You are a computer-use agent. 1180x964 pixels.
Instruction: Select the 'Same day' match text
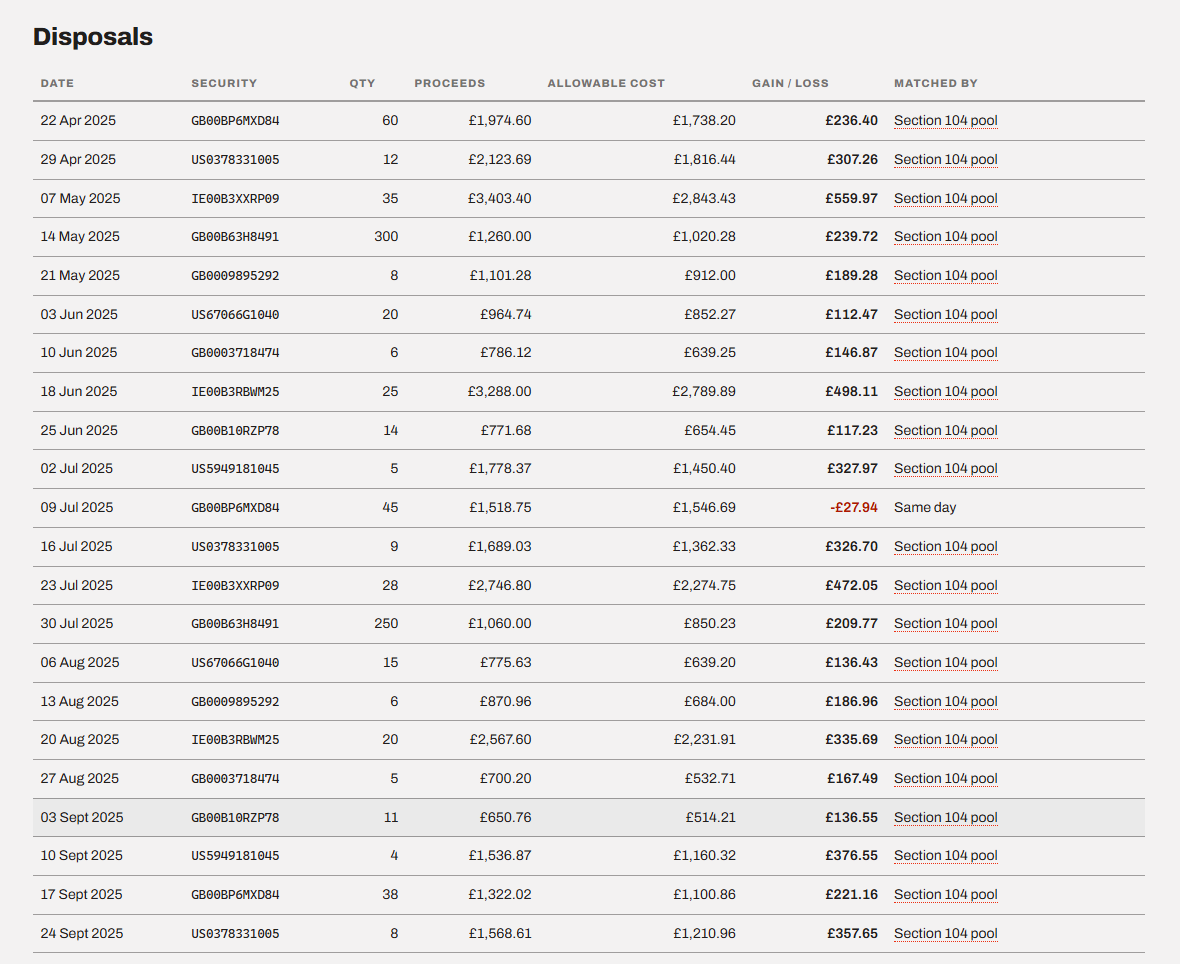(x=925, y=507)
